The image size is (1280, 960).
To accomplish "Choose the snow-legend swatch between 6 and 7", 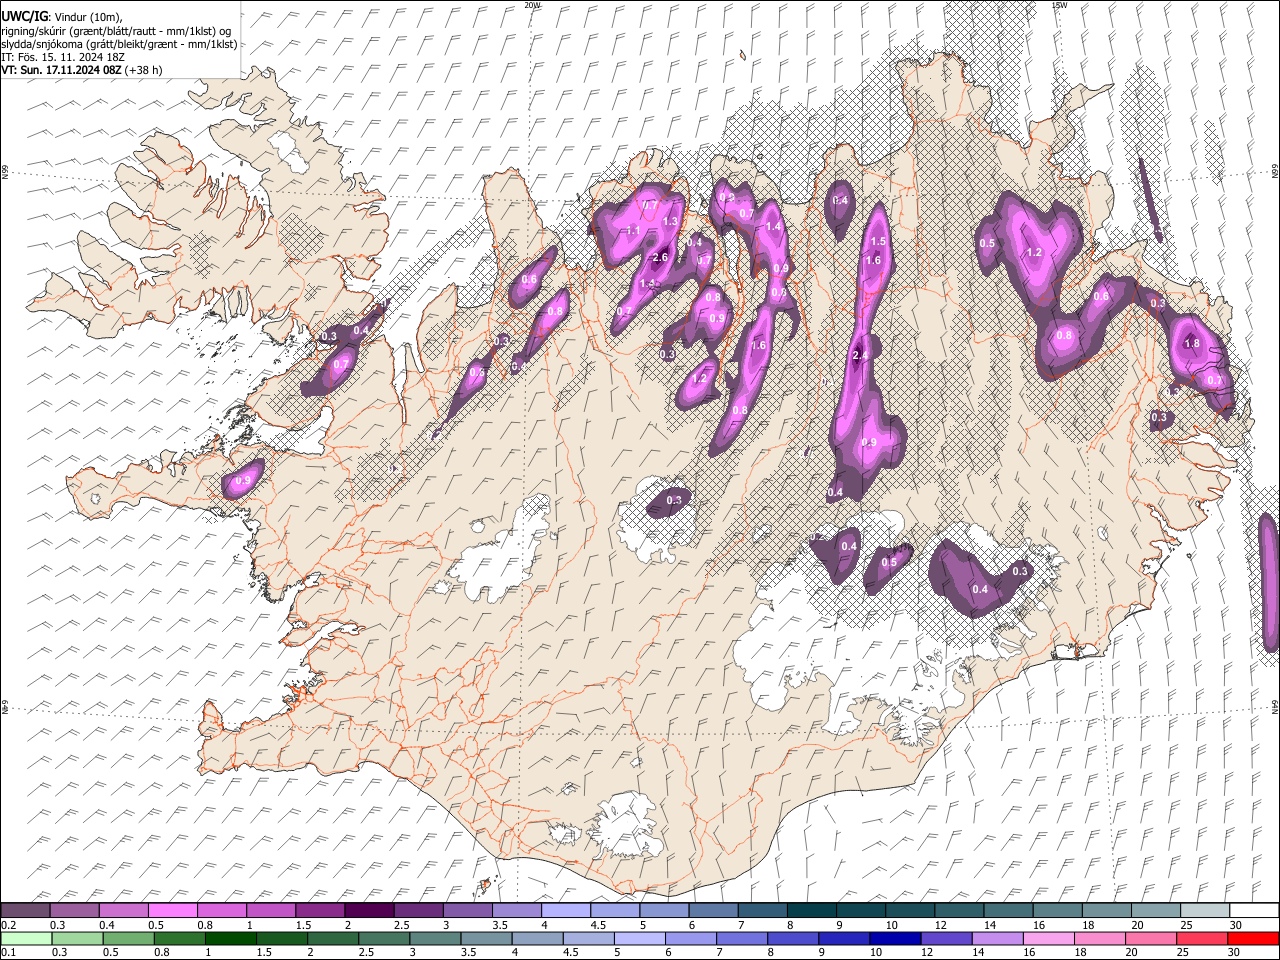I will [712, 910].
